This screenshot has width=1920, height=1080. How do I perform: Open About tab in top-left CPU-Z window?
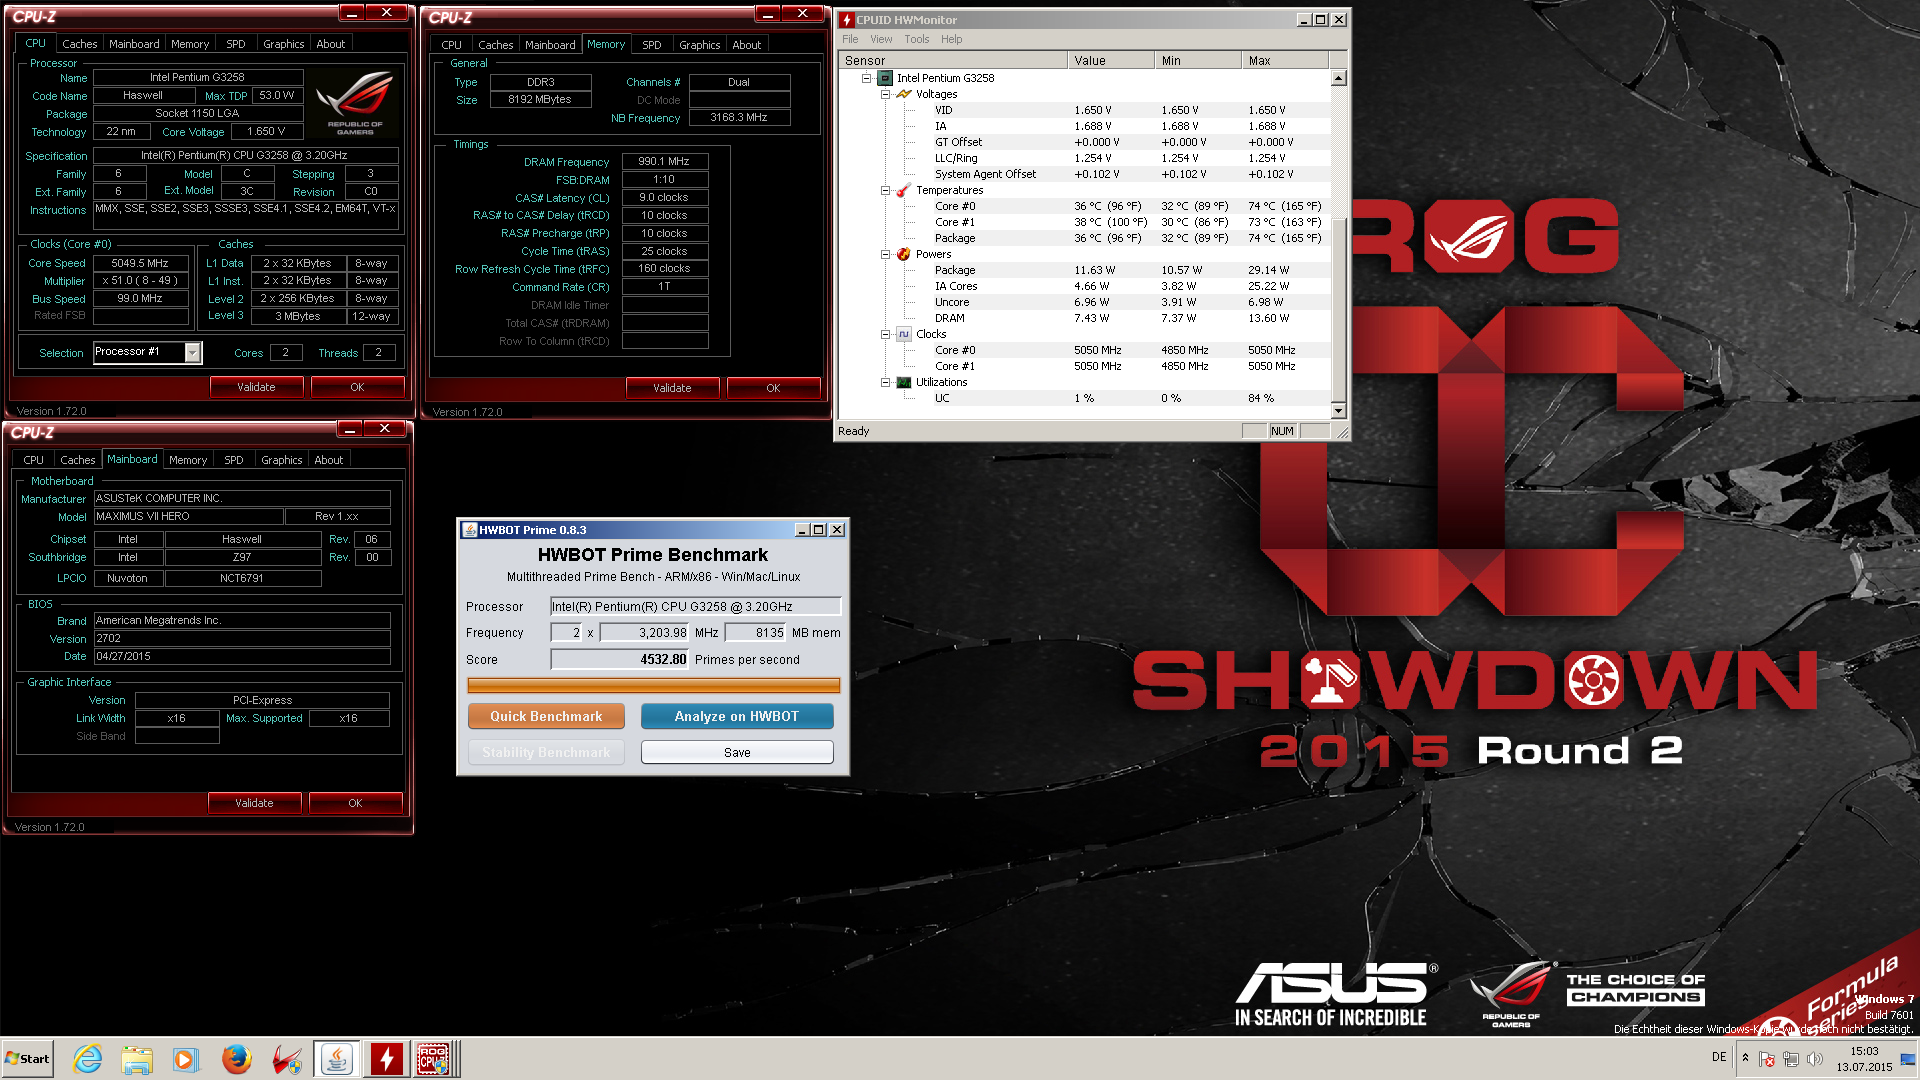pyautogui.click(x=331, y=44)
